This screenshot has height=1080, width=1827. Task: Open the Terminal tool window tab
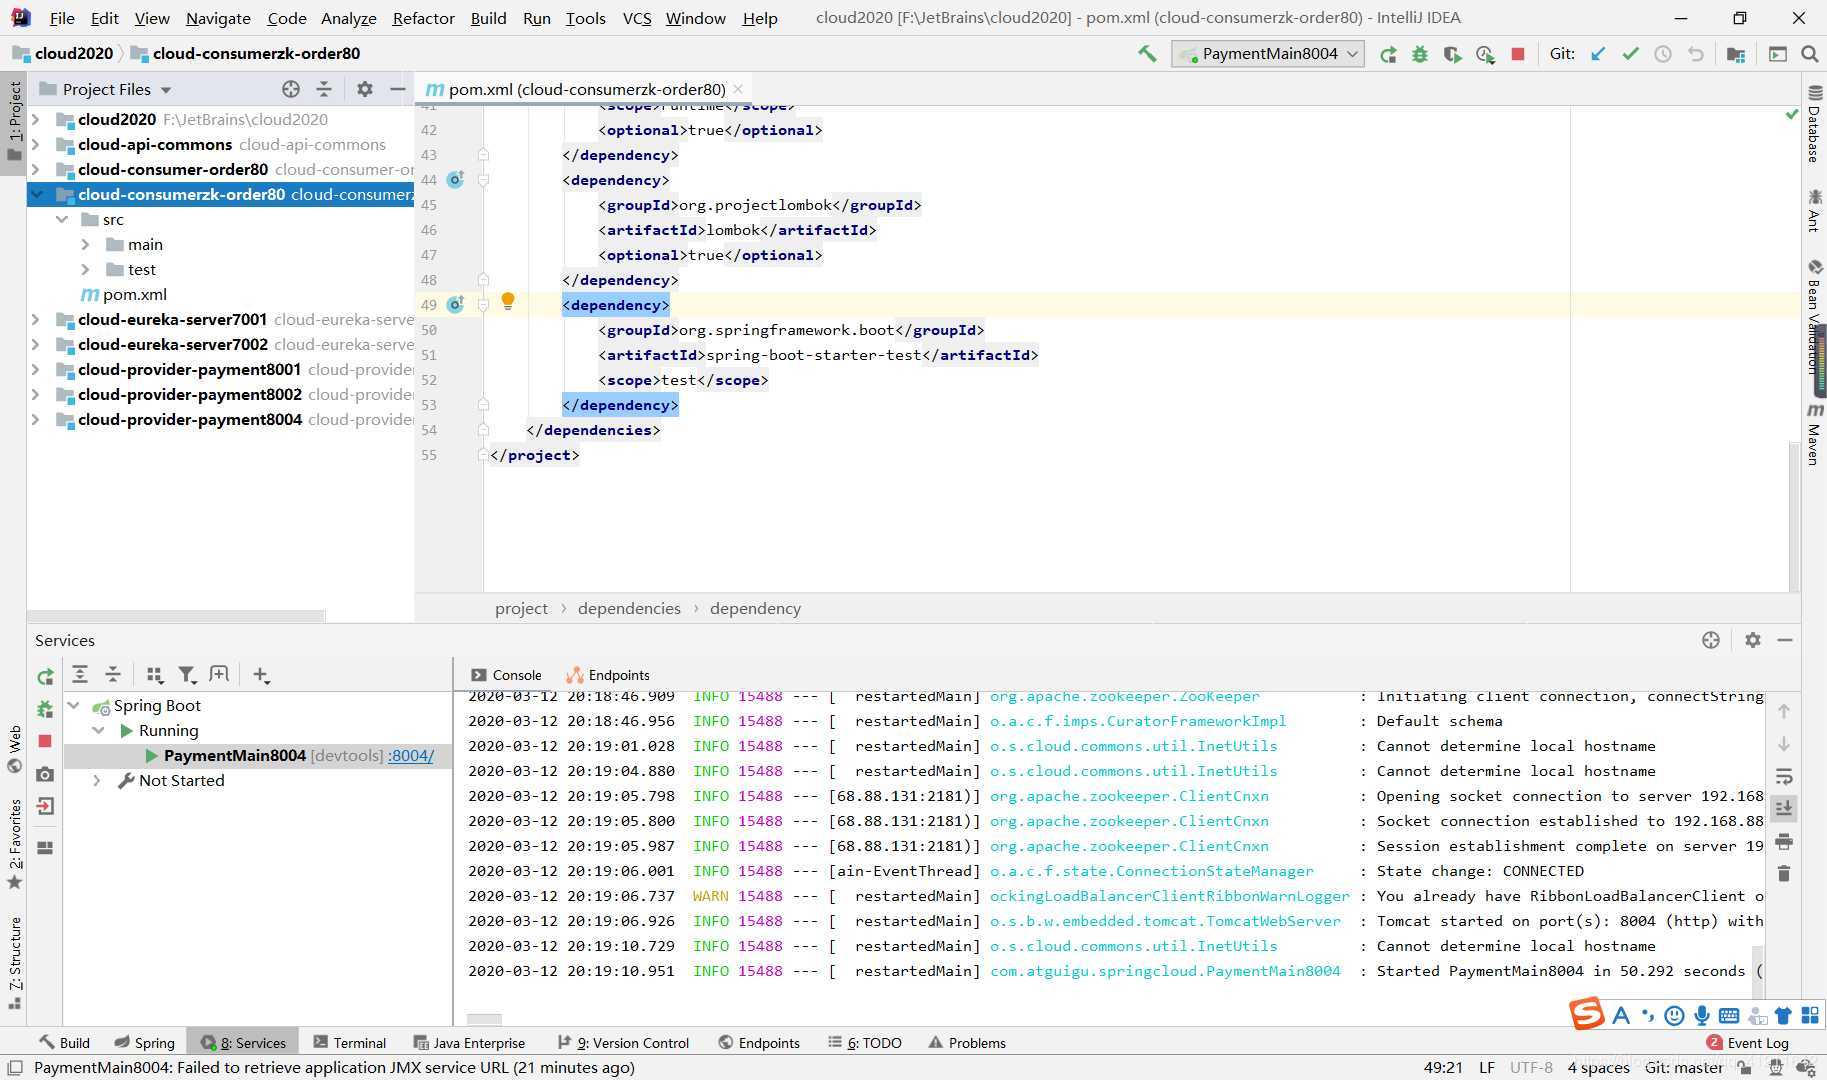pyautogui.click(x=349, y=1042)
